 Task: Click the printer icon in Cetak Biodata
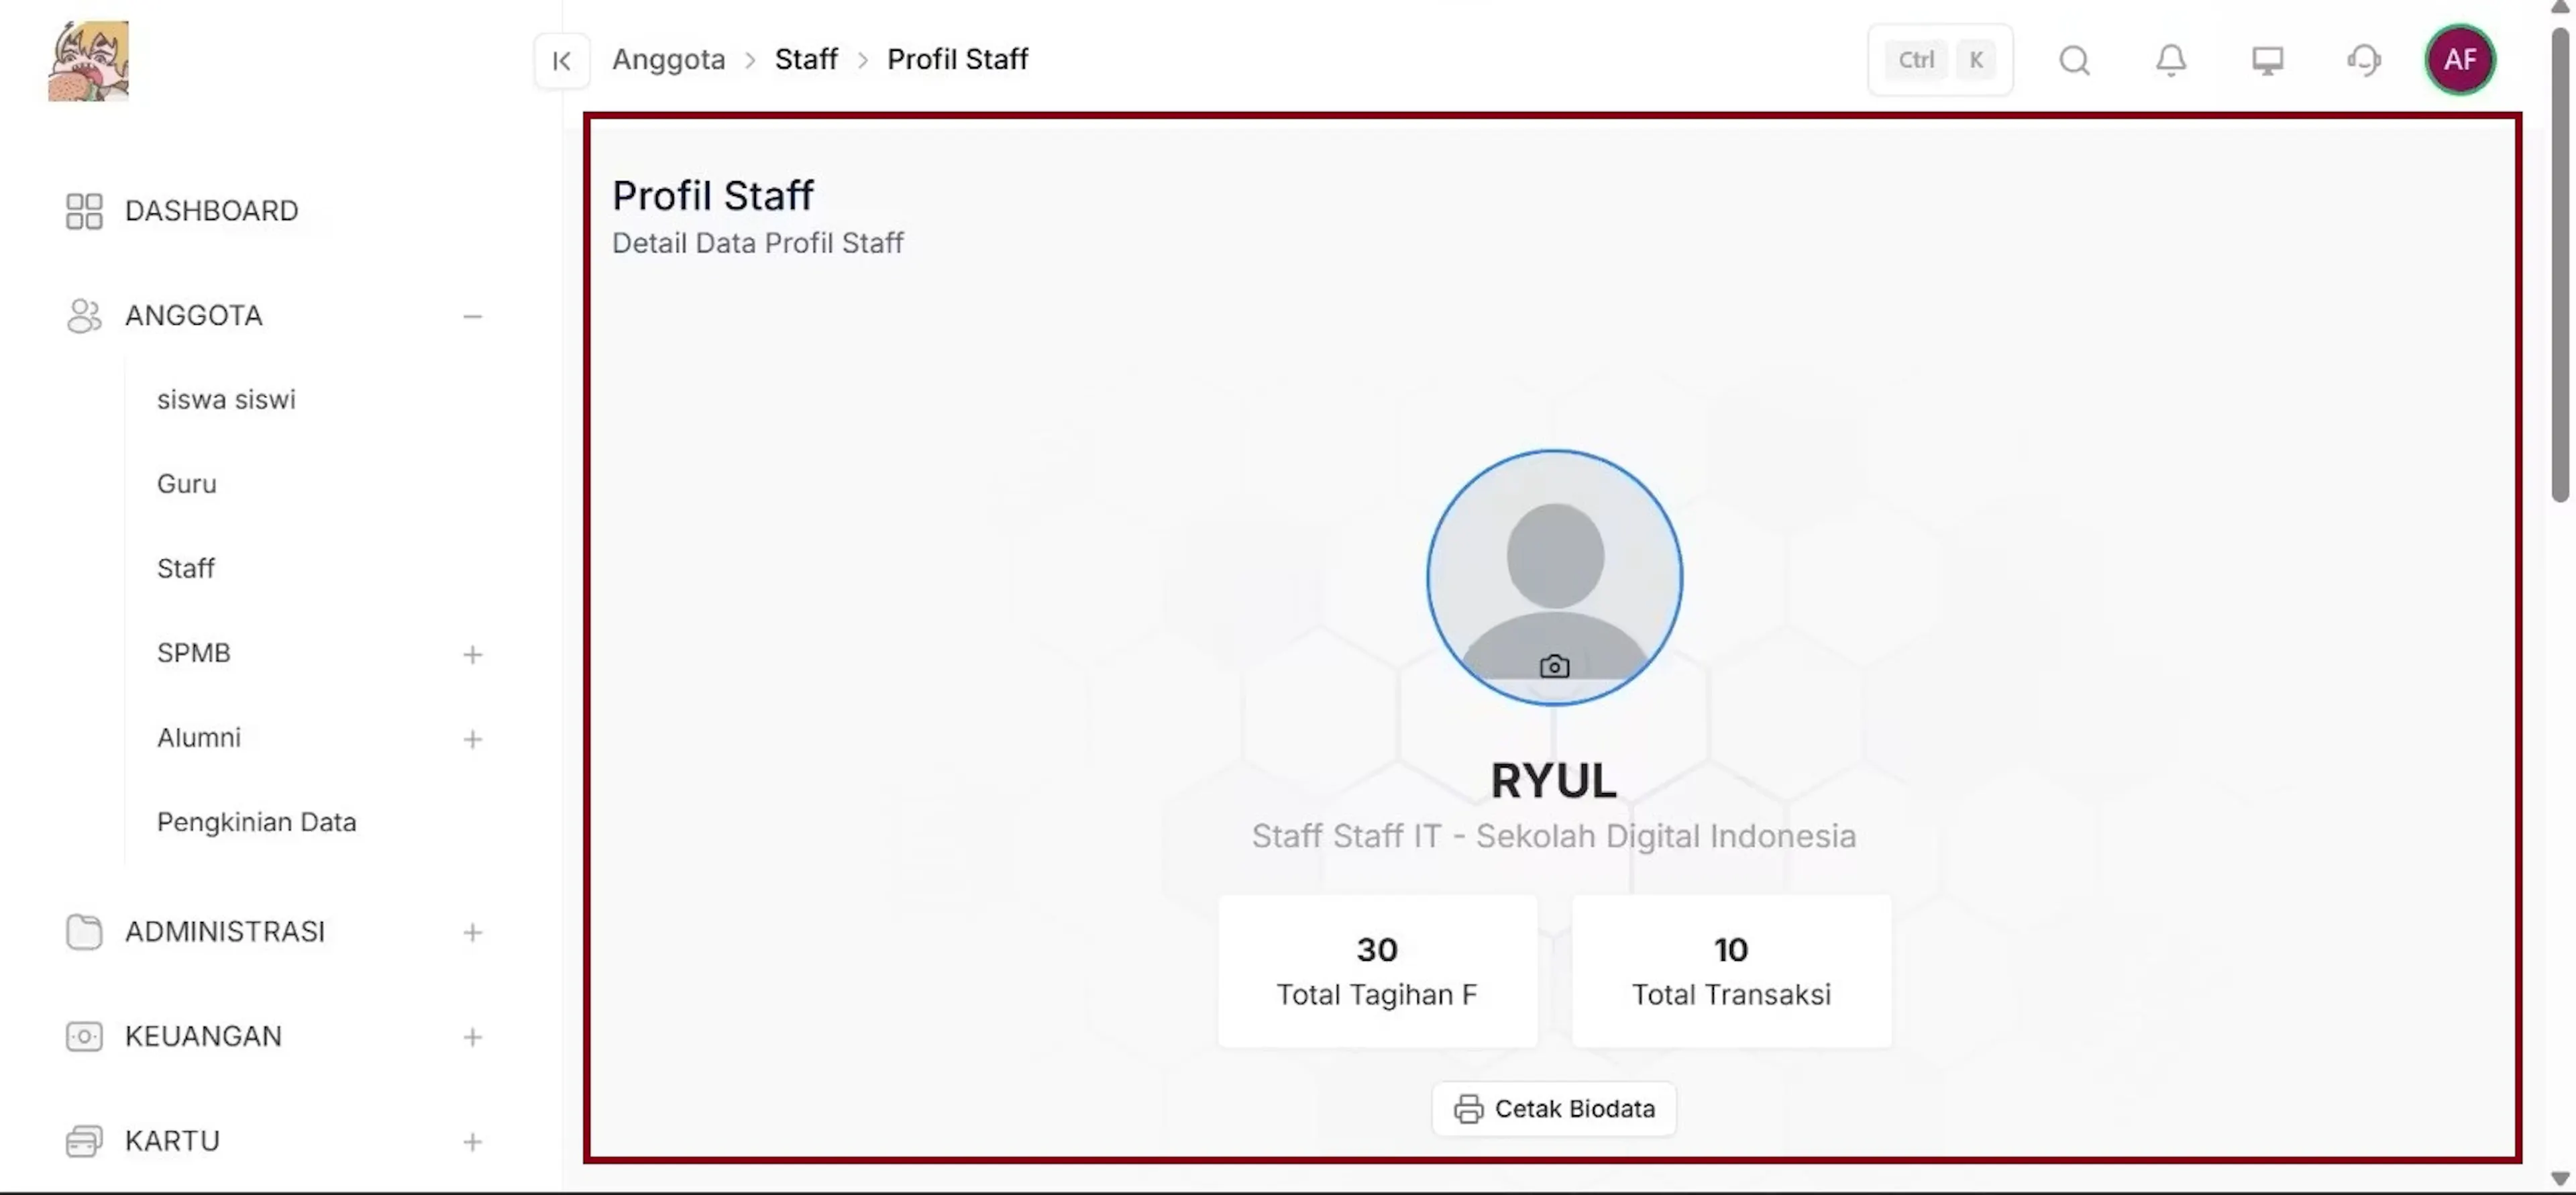pyautogui.click(x=1468, y=1109)
